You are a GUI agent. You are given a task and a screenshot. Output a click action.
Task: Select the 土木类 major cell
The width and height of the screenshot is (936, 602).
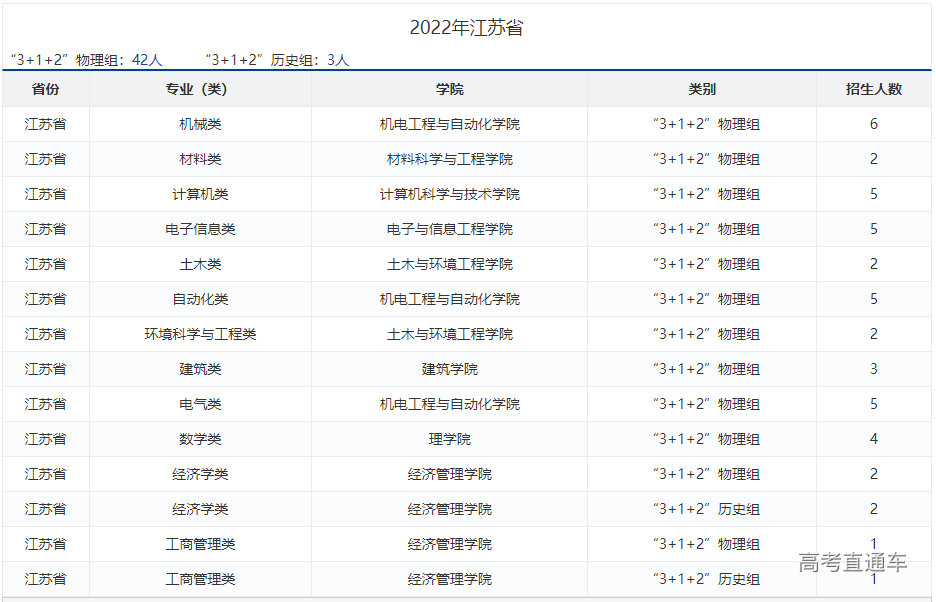point(200,264)
